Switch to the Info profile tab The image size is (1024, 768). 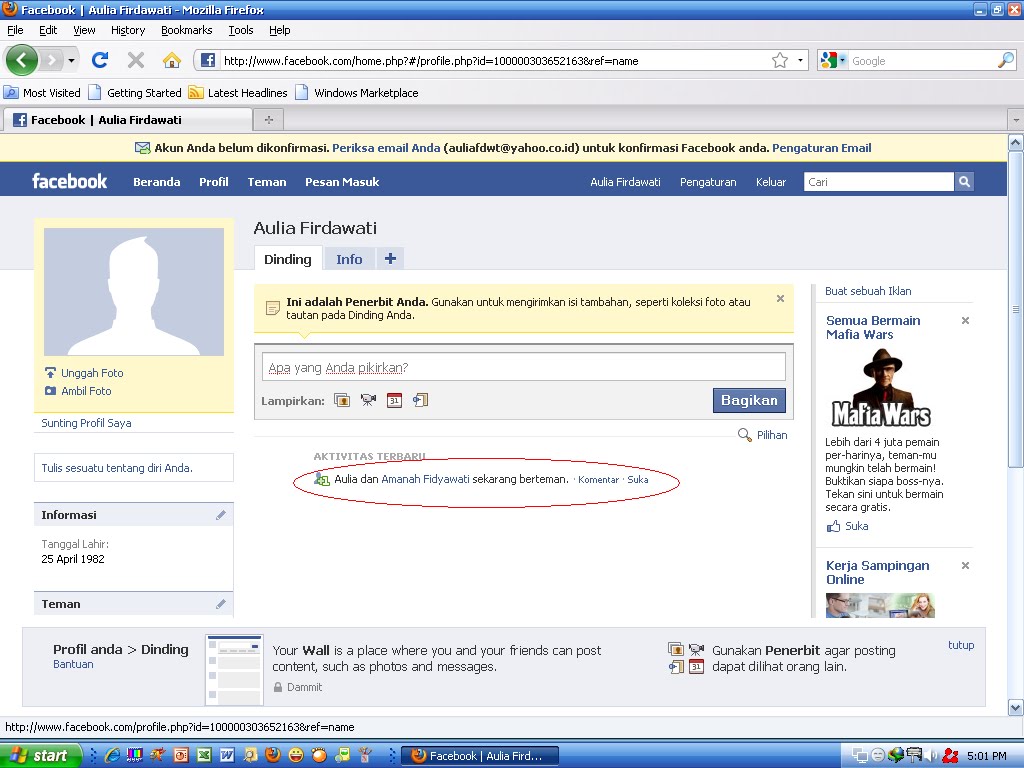click(x=349, y=259)
